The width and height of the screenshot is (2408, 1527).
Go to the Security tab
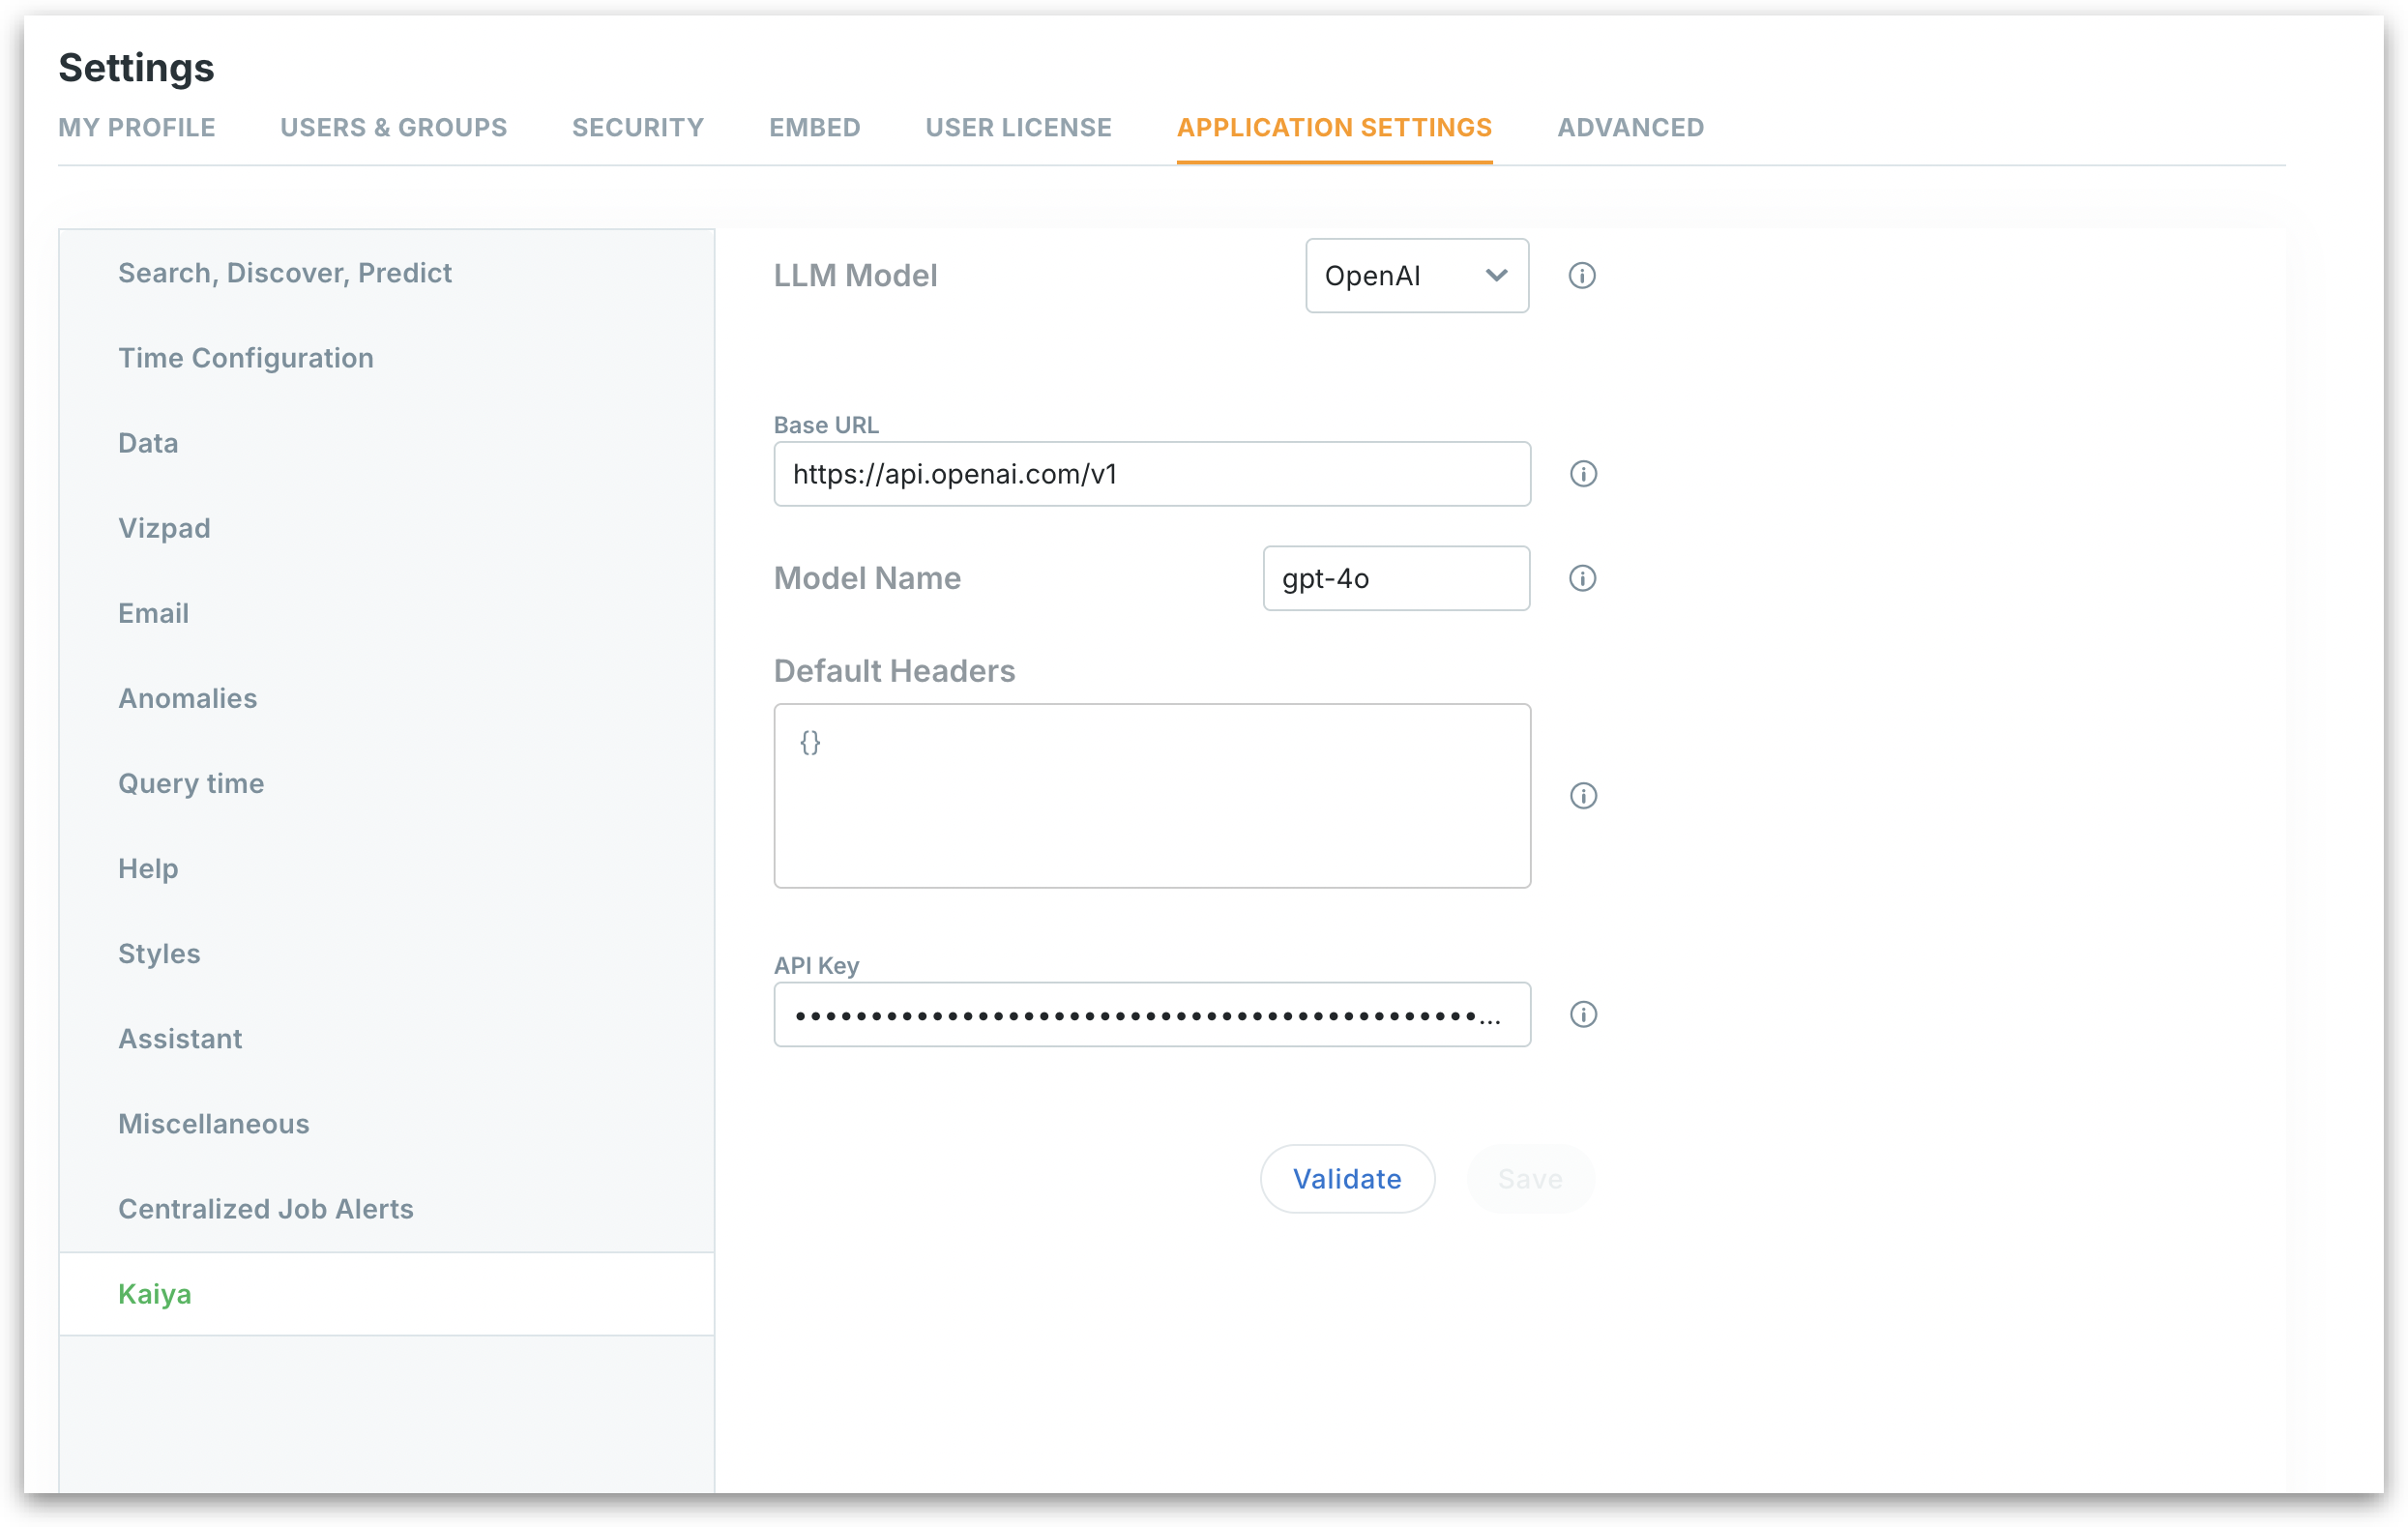[637, 128]
